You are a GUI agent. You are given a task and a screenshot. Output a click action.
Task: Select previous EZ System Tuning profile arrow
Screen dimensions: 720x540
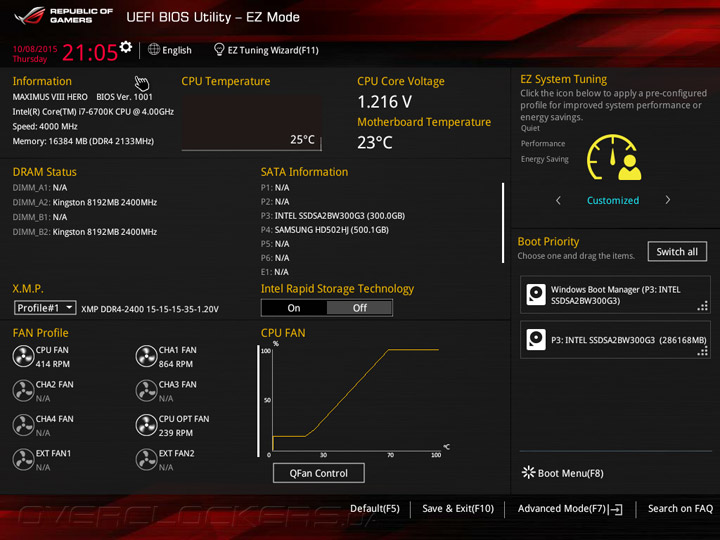558,200
